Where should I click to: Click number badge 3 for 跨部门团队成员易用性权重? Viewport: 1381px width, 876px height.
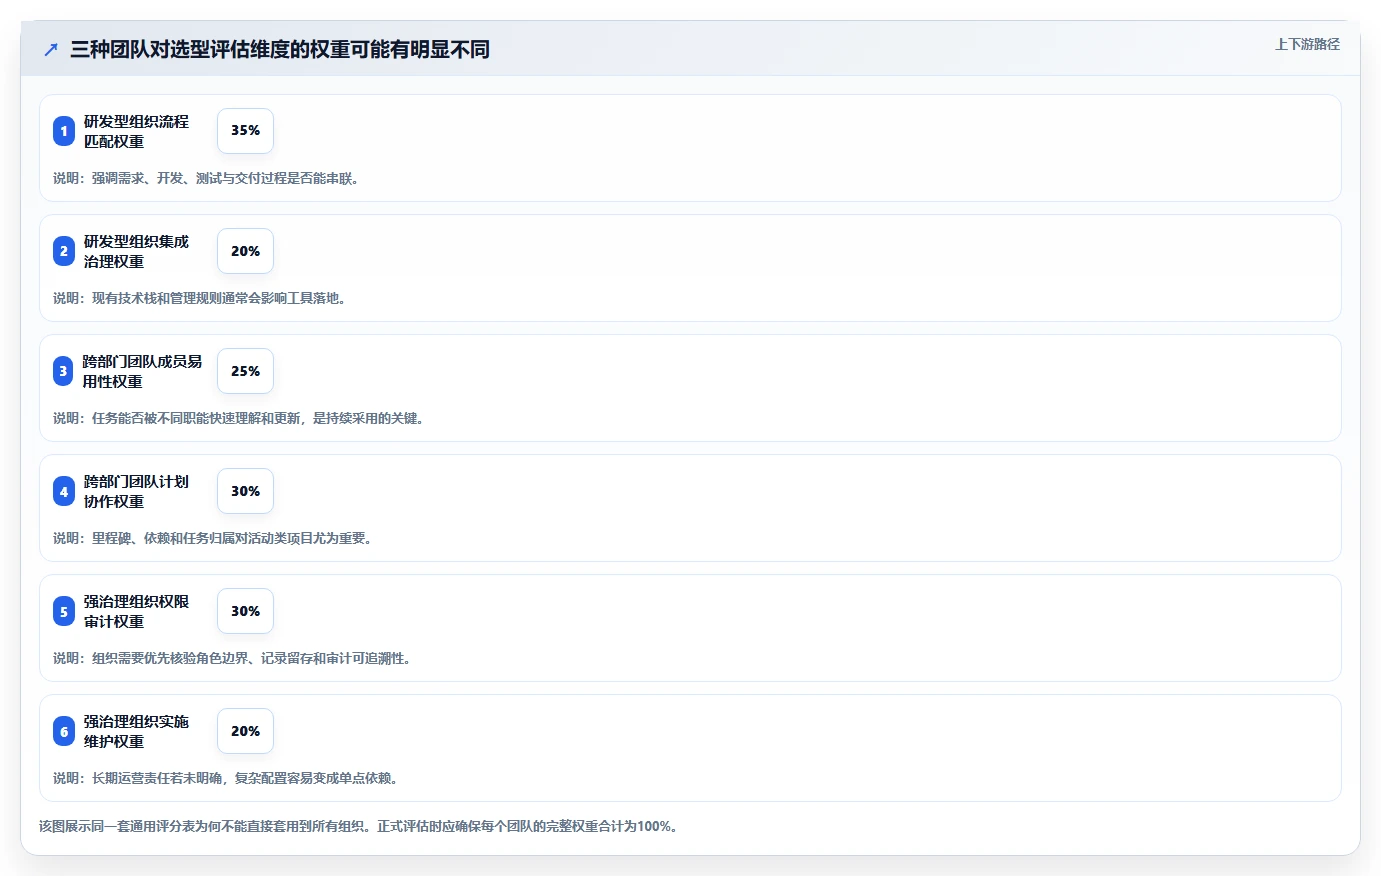[x=64, y=371]
